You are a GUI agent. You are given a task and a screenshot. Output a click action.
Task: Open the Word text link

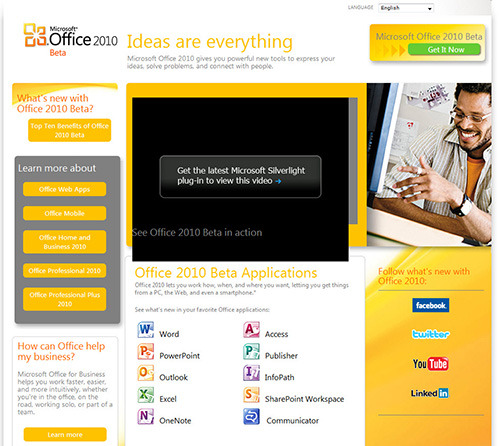coord(169,334)
